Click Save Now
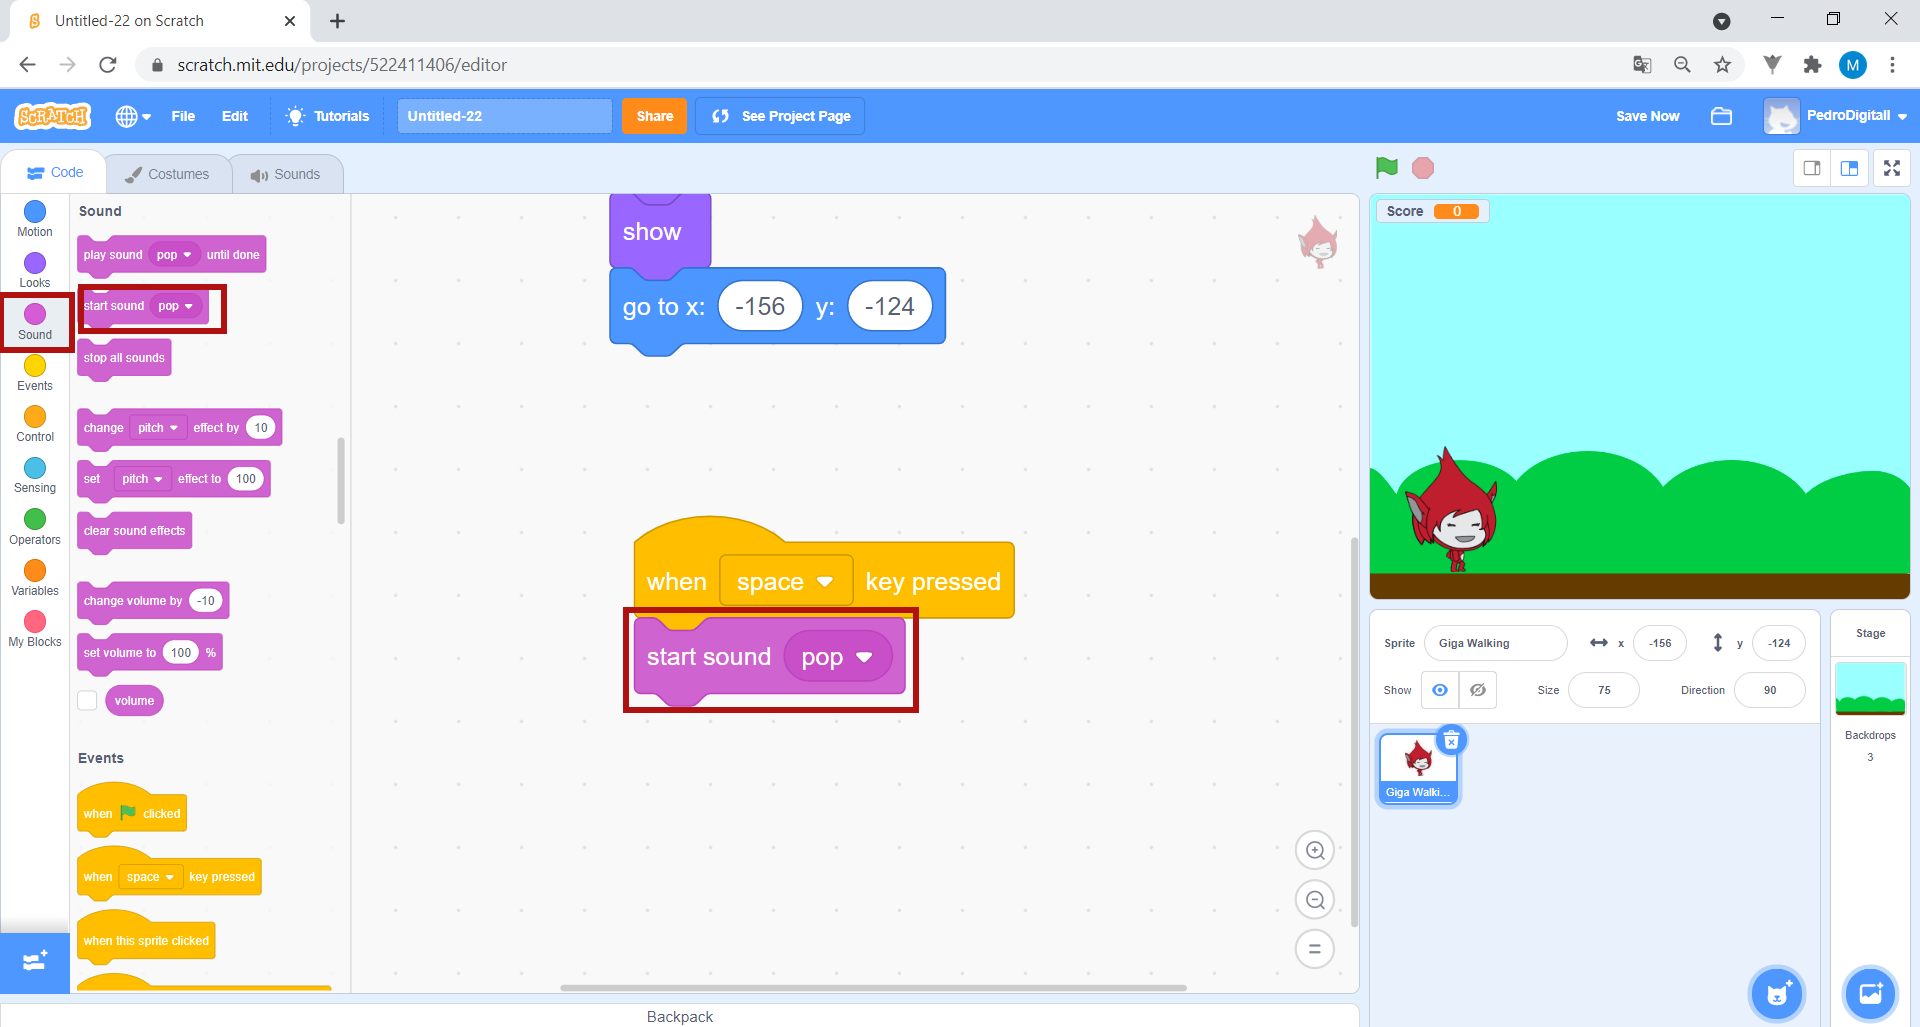Image resolution: width=1920 pixels, height=1027 pixels. [1647, 116]
